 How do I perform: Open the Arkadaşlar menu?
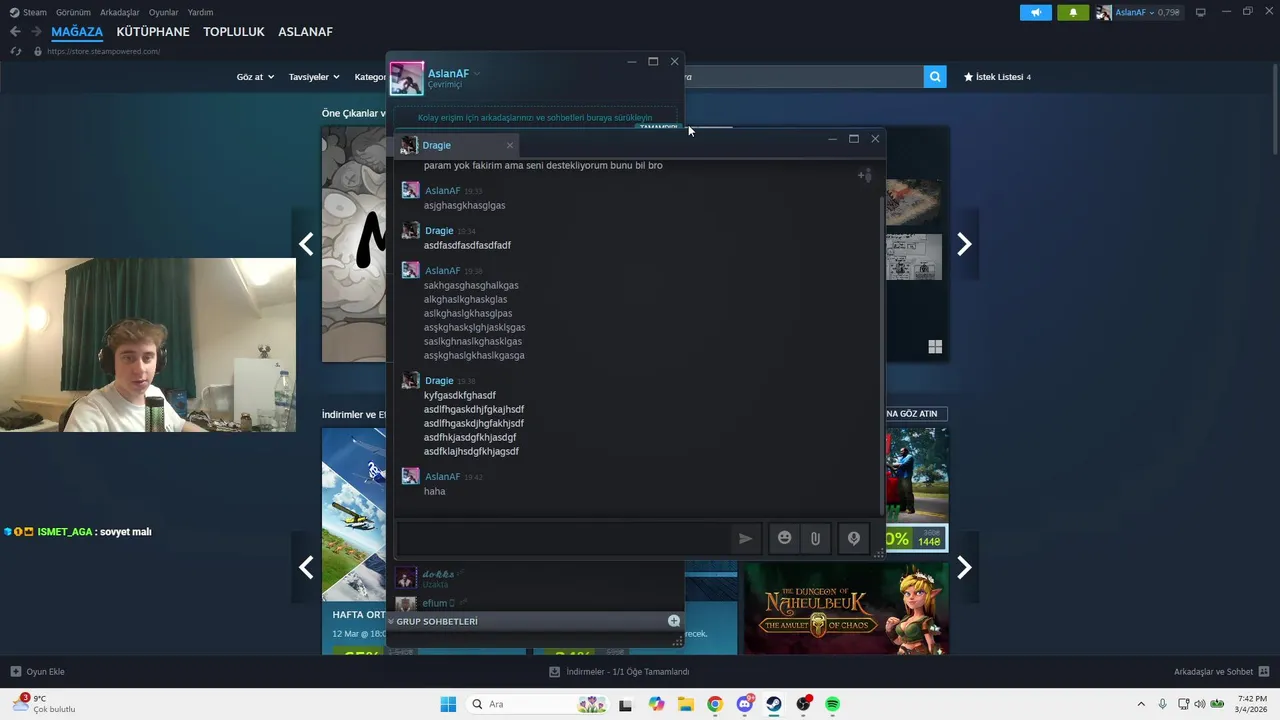coord(120,12)
